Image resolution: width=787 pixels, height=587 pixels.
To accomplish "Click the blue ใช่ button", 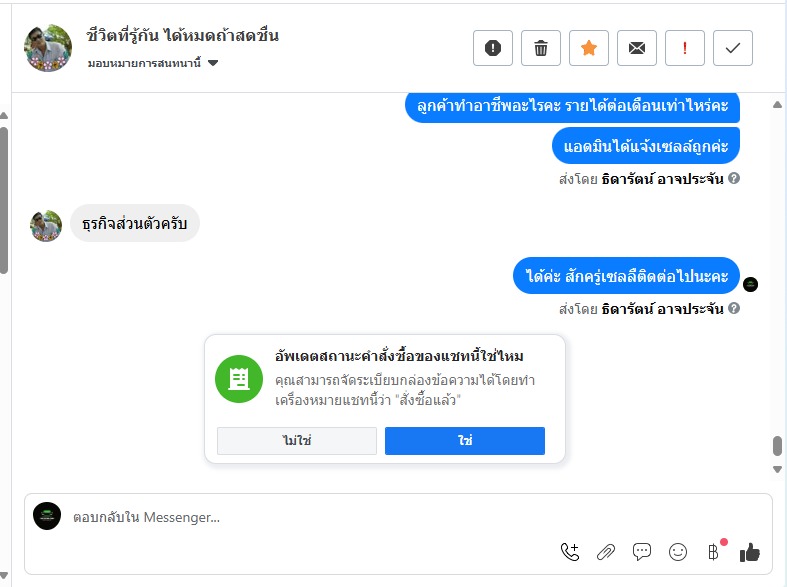I will click(465, 441).
